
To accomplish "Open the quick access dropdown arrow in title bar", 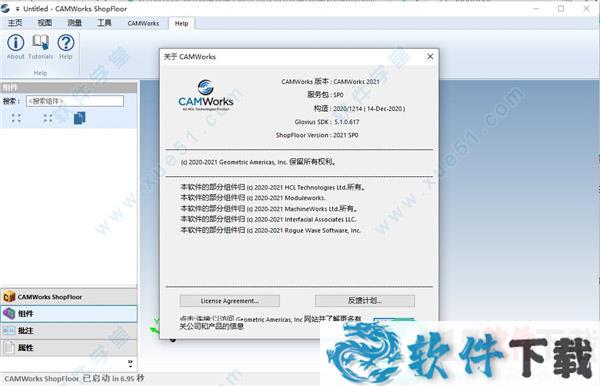I will pyautogui.click(x=17, y=8).
